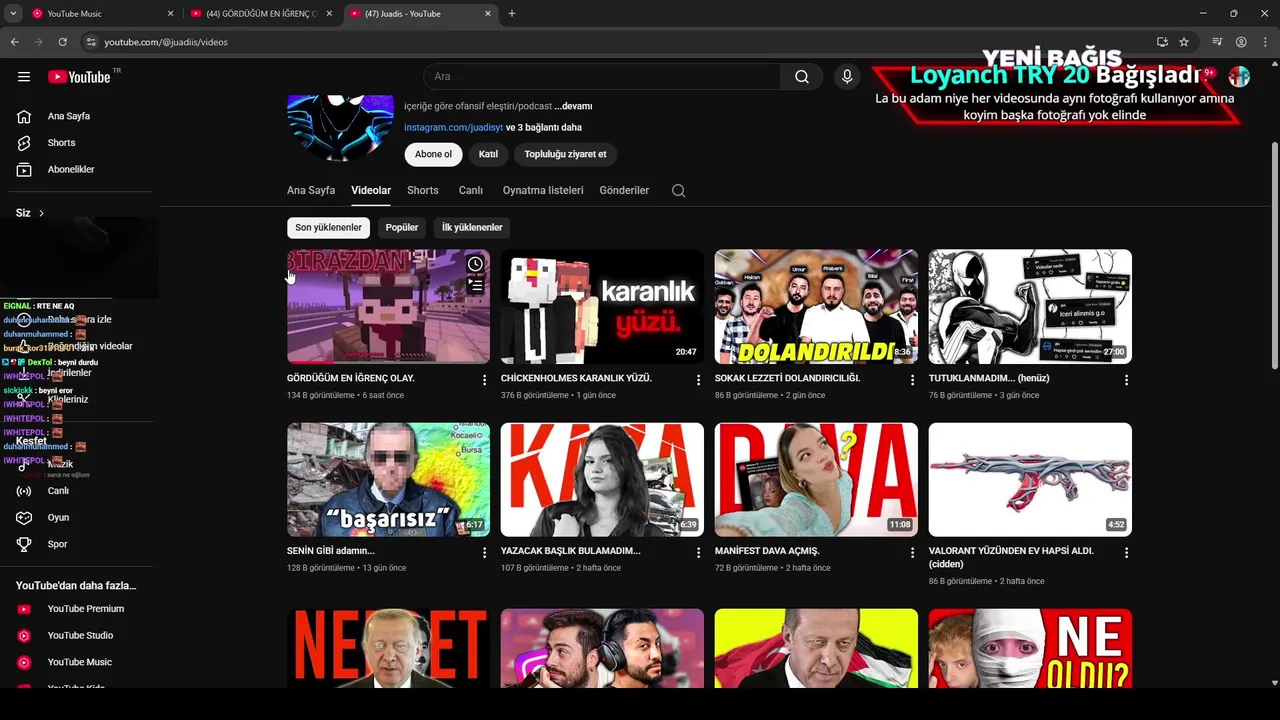Switch to the channel Shorts tab

coord(423,190)
